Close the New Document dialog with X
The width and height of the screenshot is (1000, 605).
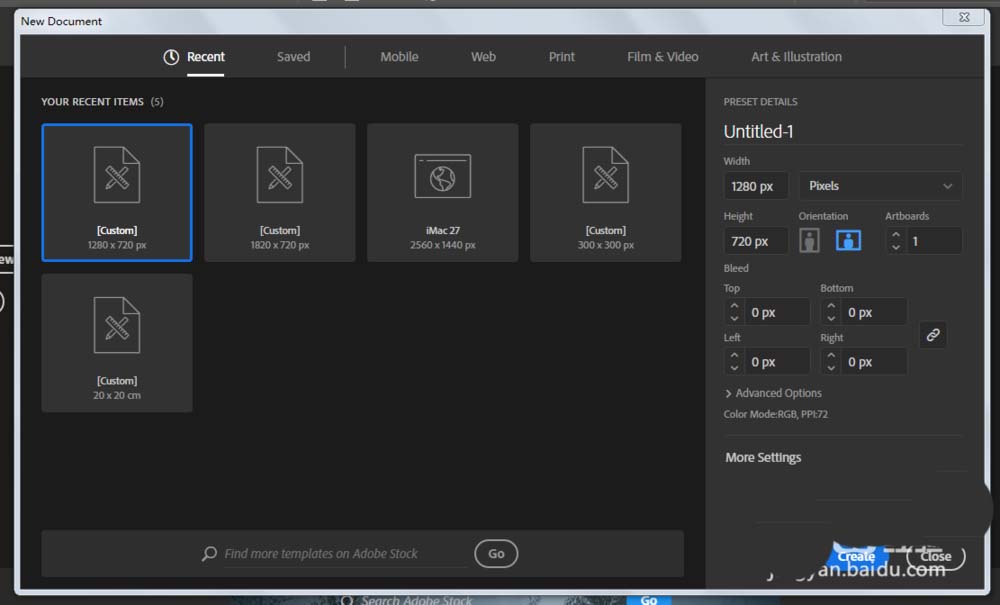[x=964, y=17]
